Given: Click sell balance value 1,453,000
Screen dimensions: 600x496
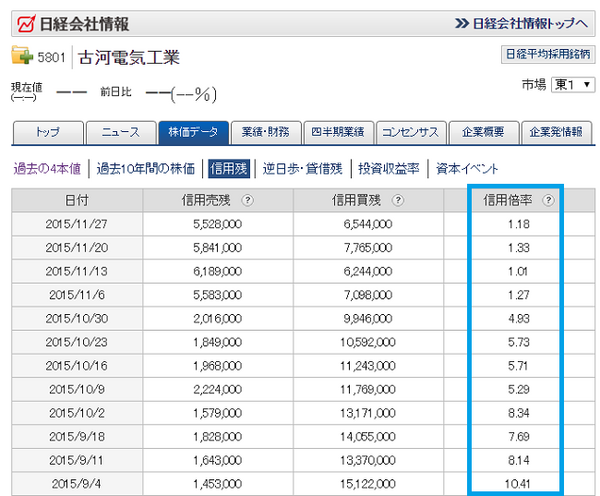Looking at the screenshot, I should (217, 484).
